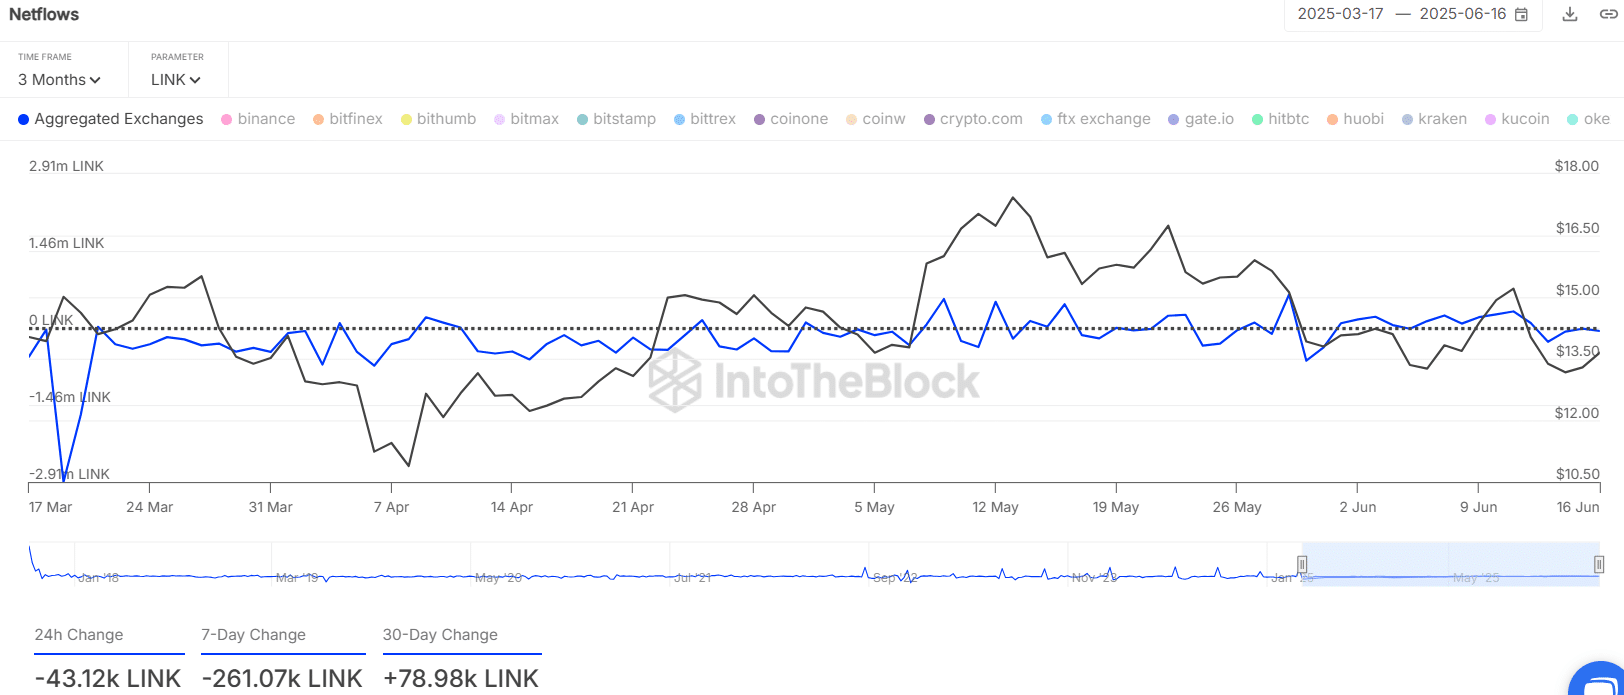Switch to the 30-Day Change tab
Viewport: 1624px width, 695px height.
tap(440, 635)
